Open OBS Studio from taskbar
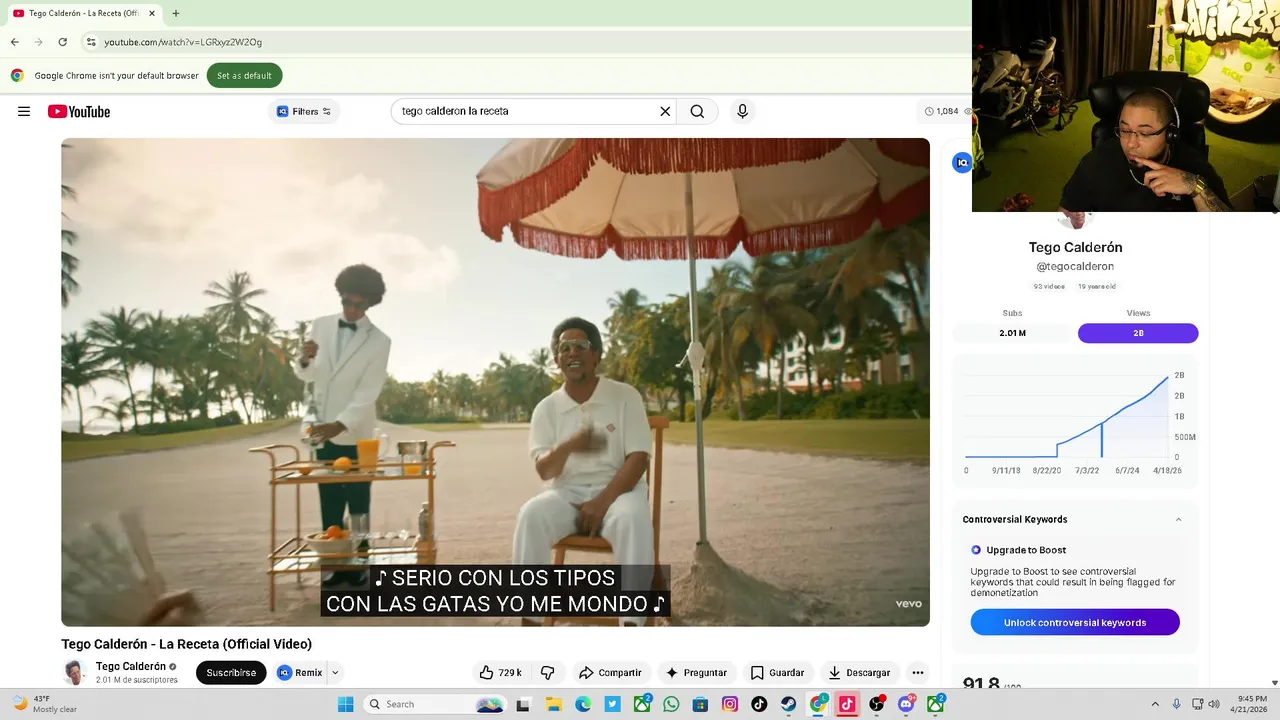The width and height of the screenshot is (1280, 720). (x=877, y=704)
